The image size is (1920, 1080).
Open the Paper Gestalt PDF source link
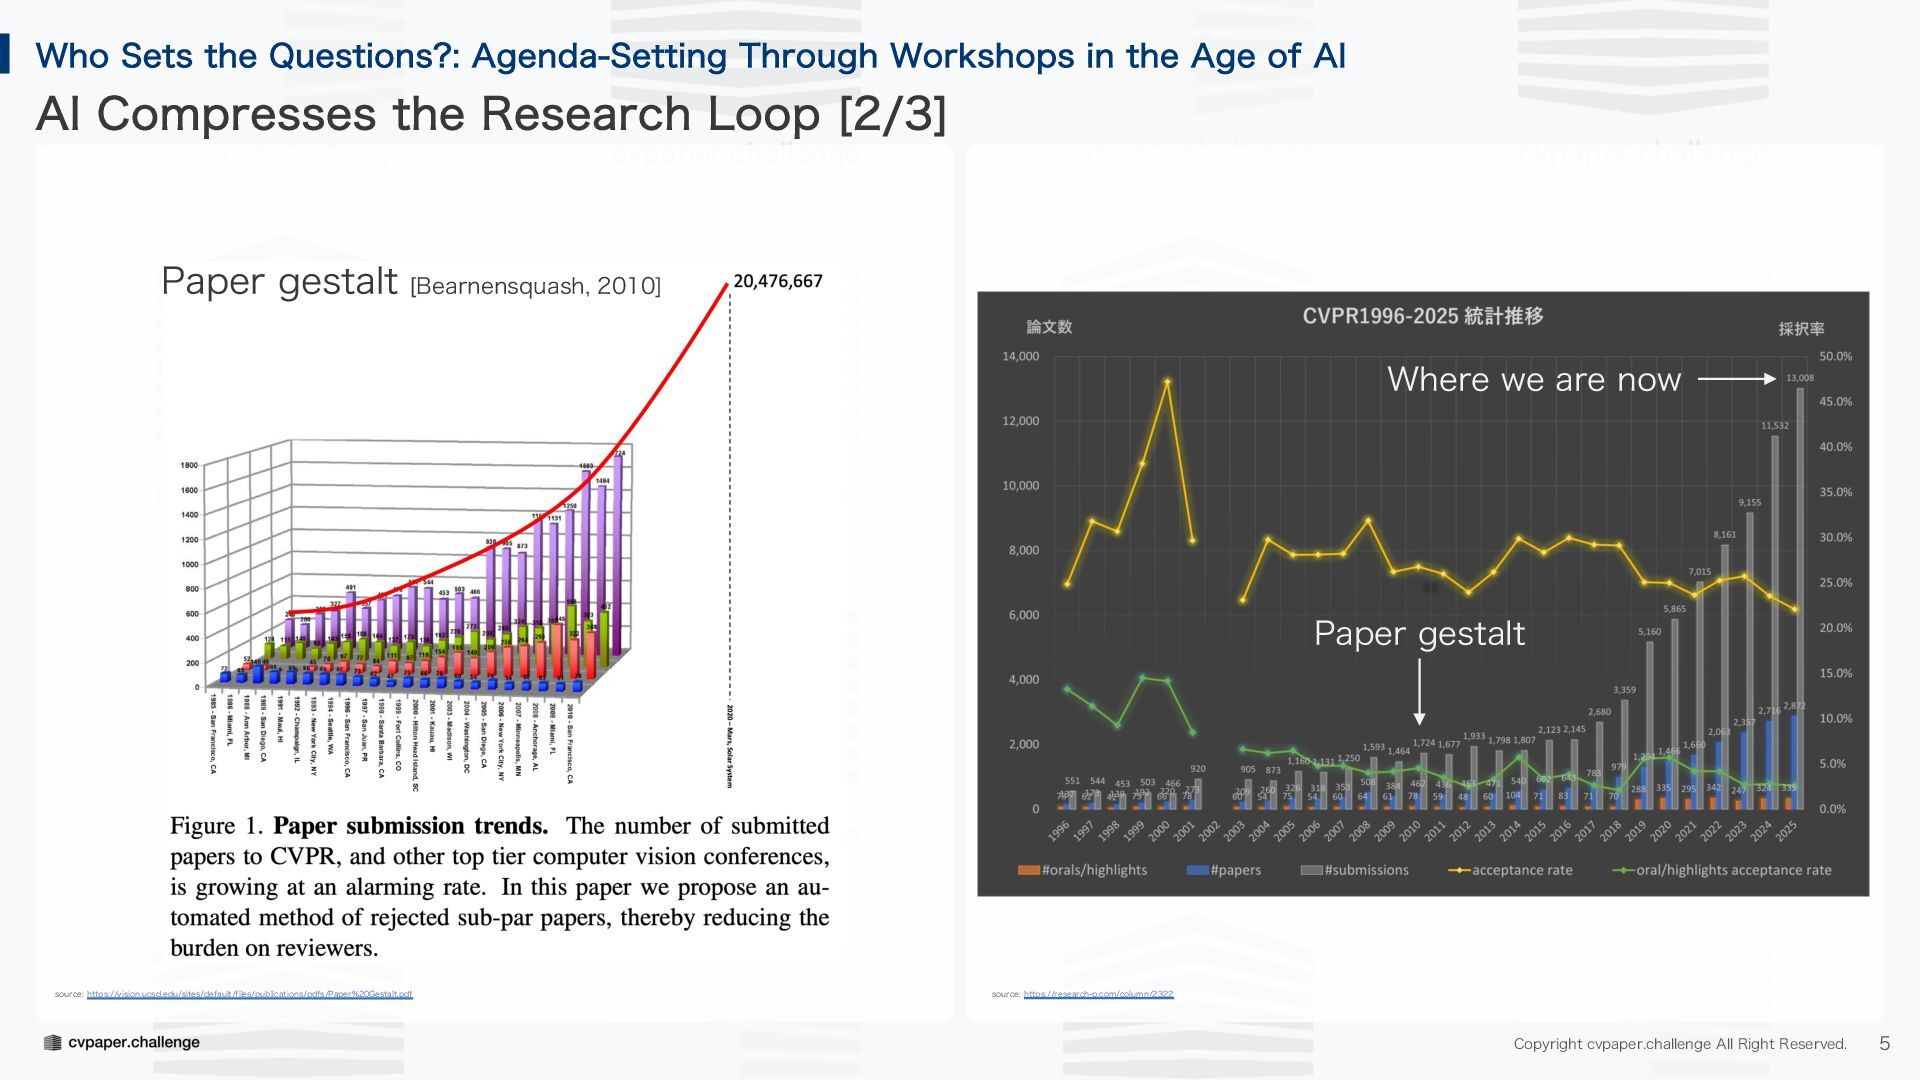249,994
